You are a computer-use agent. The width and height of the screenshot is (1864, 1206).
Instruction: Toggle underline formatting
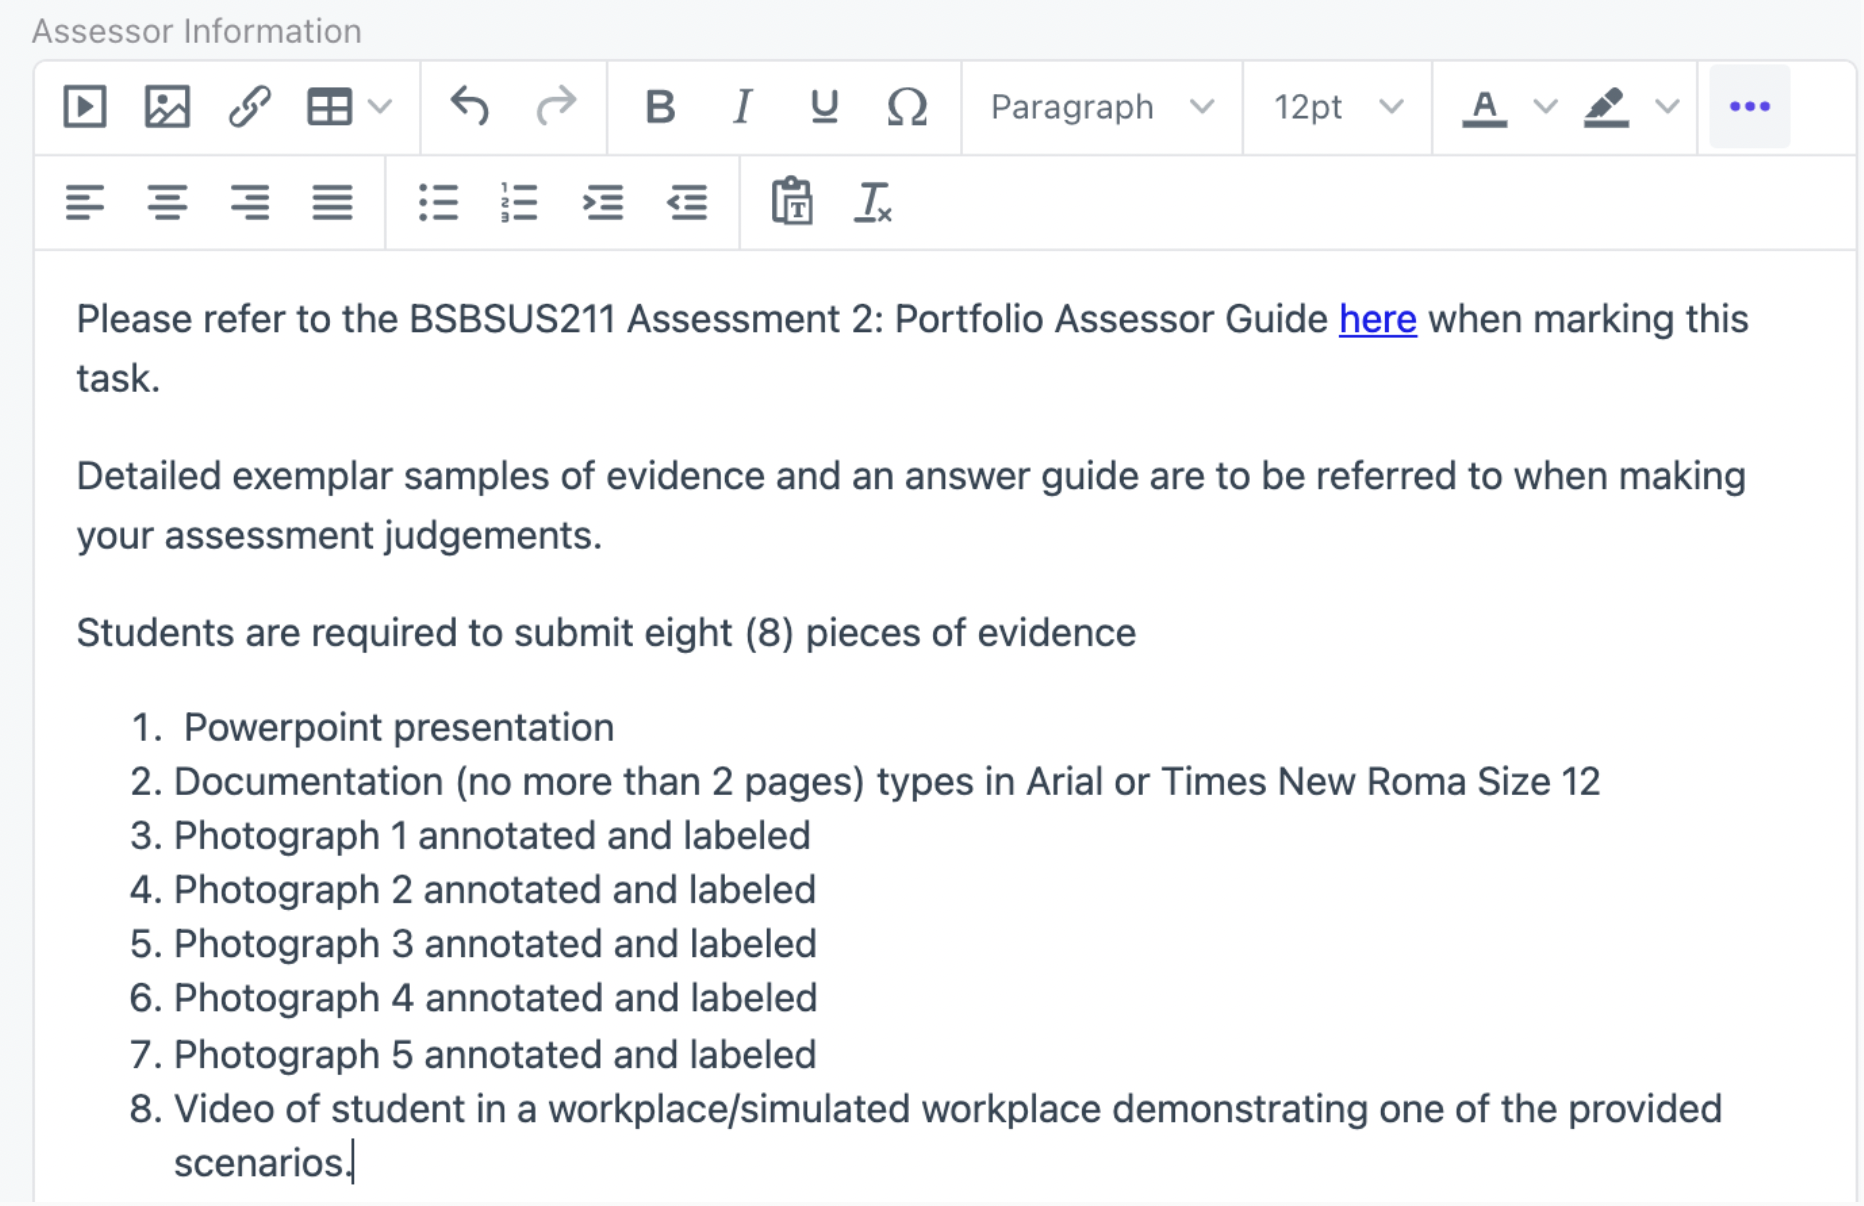coord(824,107)
